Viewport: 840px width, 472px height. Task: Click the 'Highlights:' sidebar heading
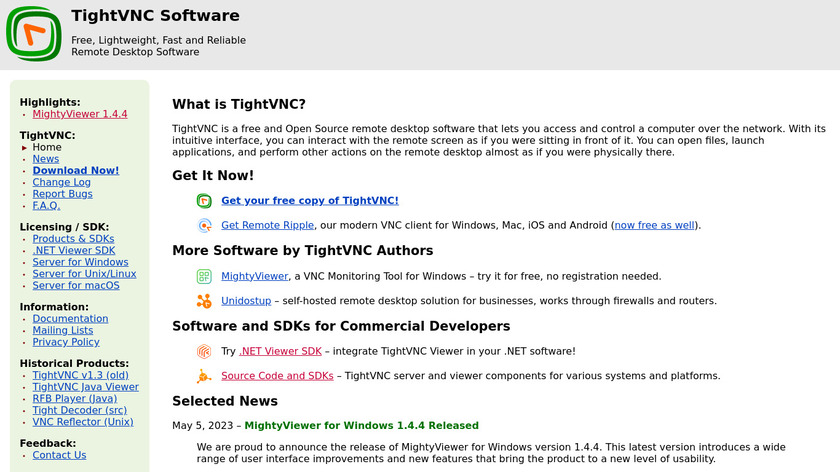(50, 102)
